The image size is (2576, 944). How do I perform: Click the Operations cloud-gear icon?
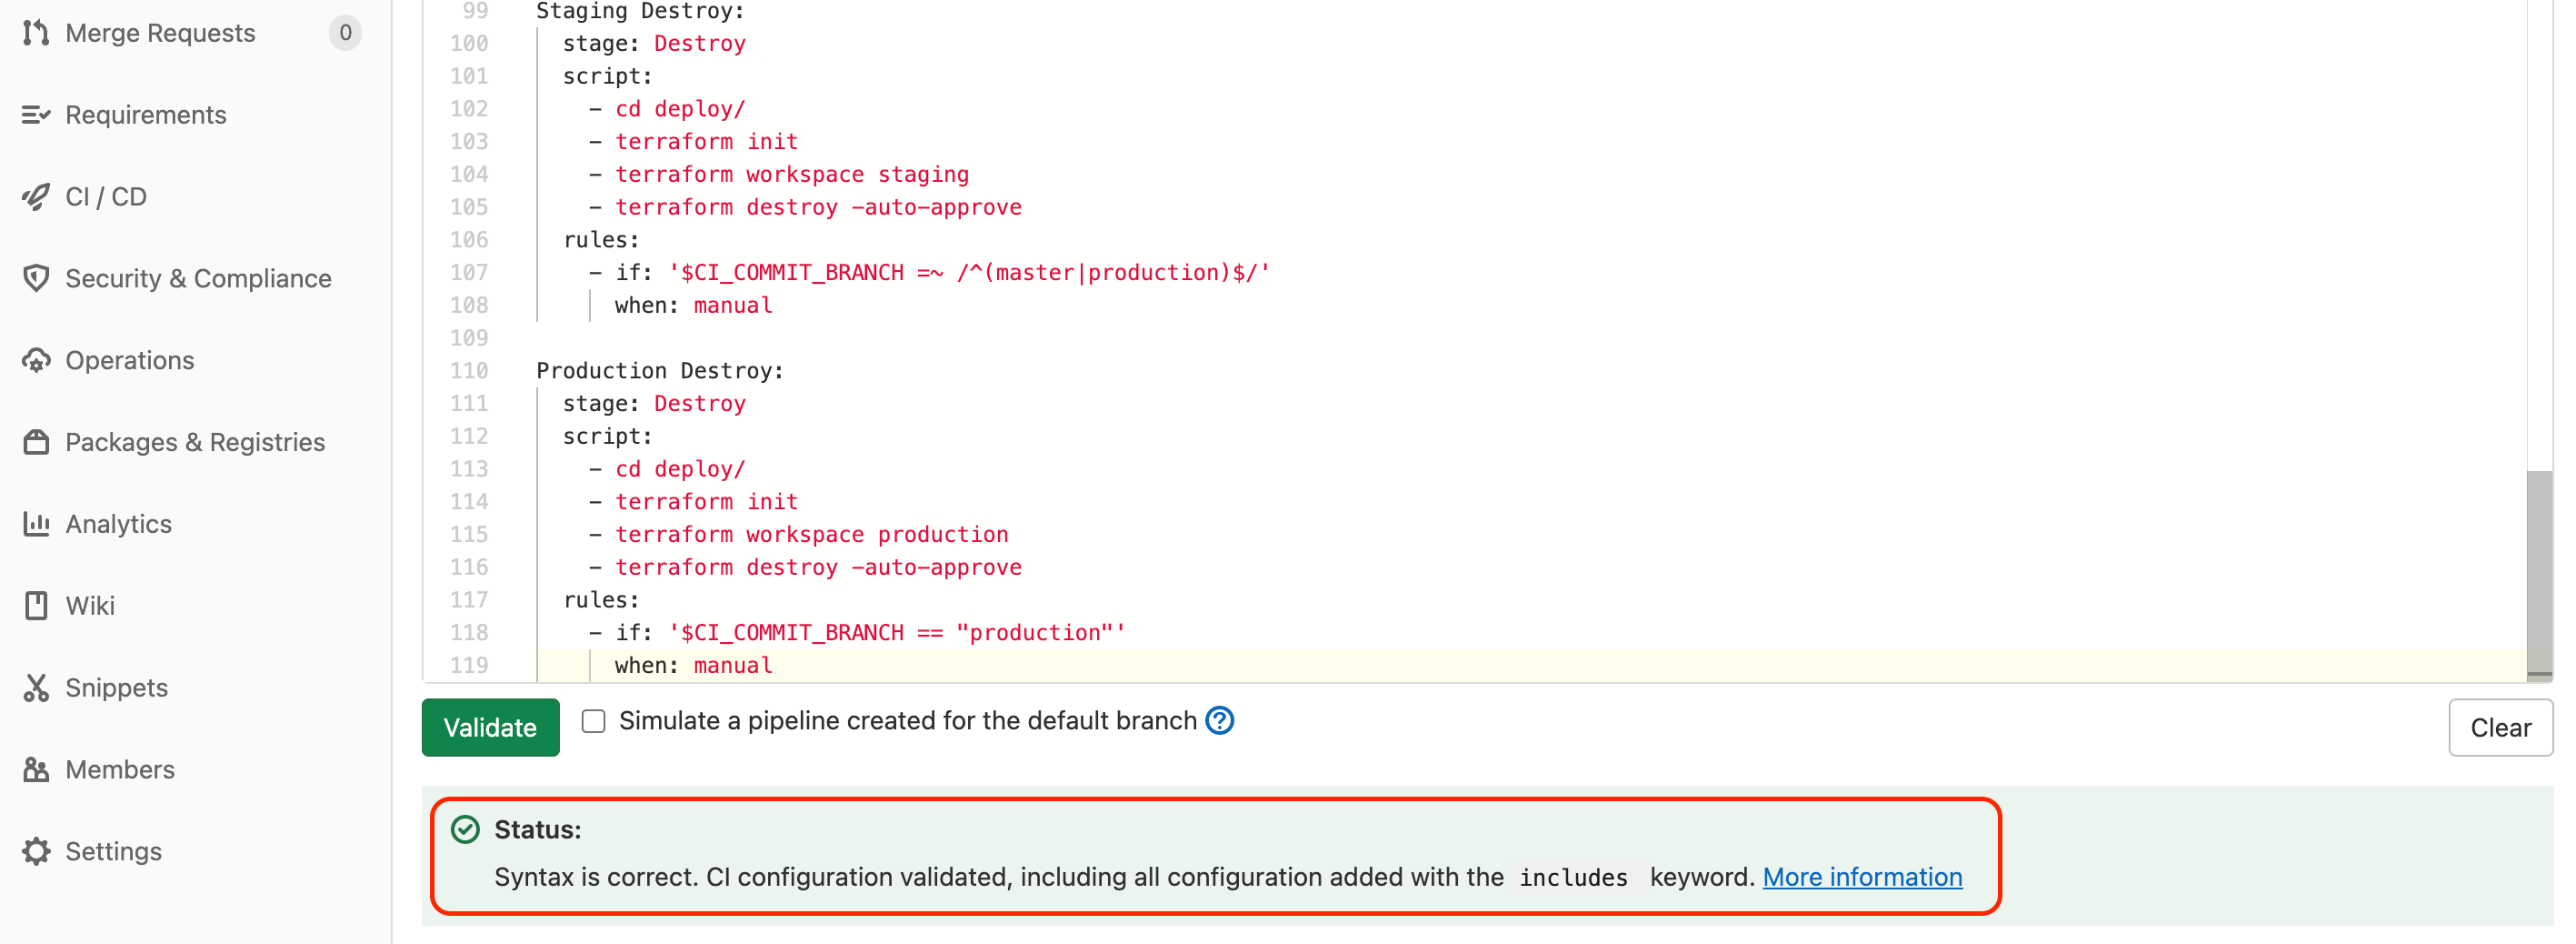36,360
